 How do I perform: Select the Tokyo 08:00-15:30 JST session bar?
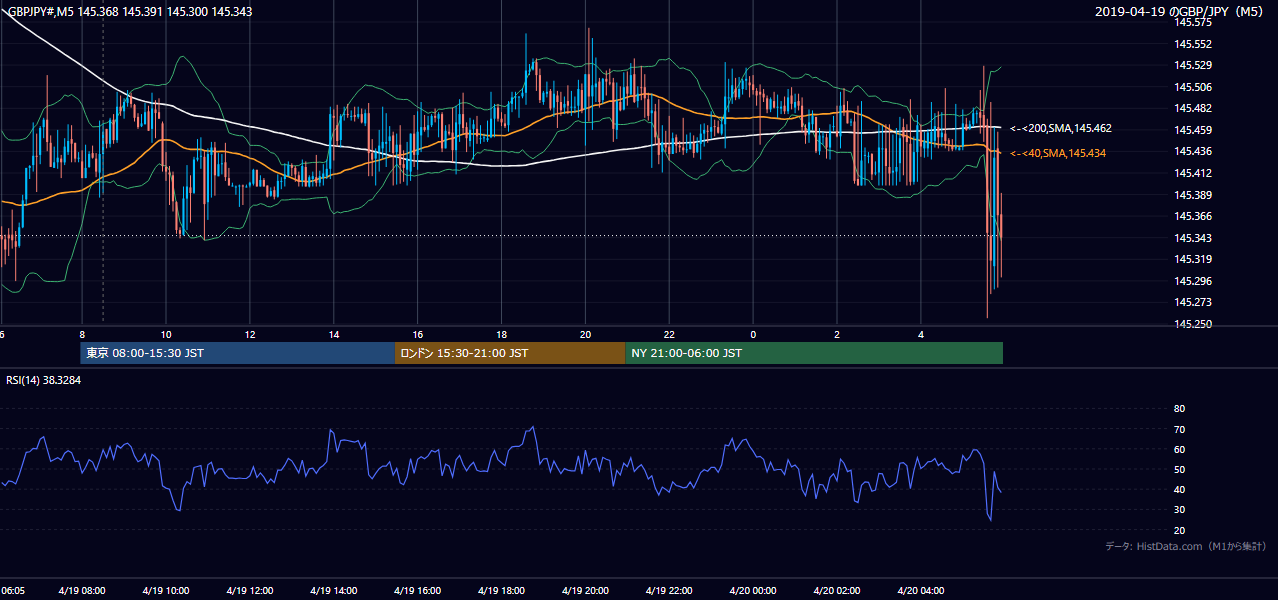click(238, 353)
